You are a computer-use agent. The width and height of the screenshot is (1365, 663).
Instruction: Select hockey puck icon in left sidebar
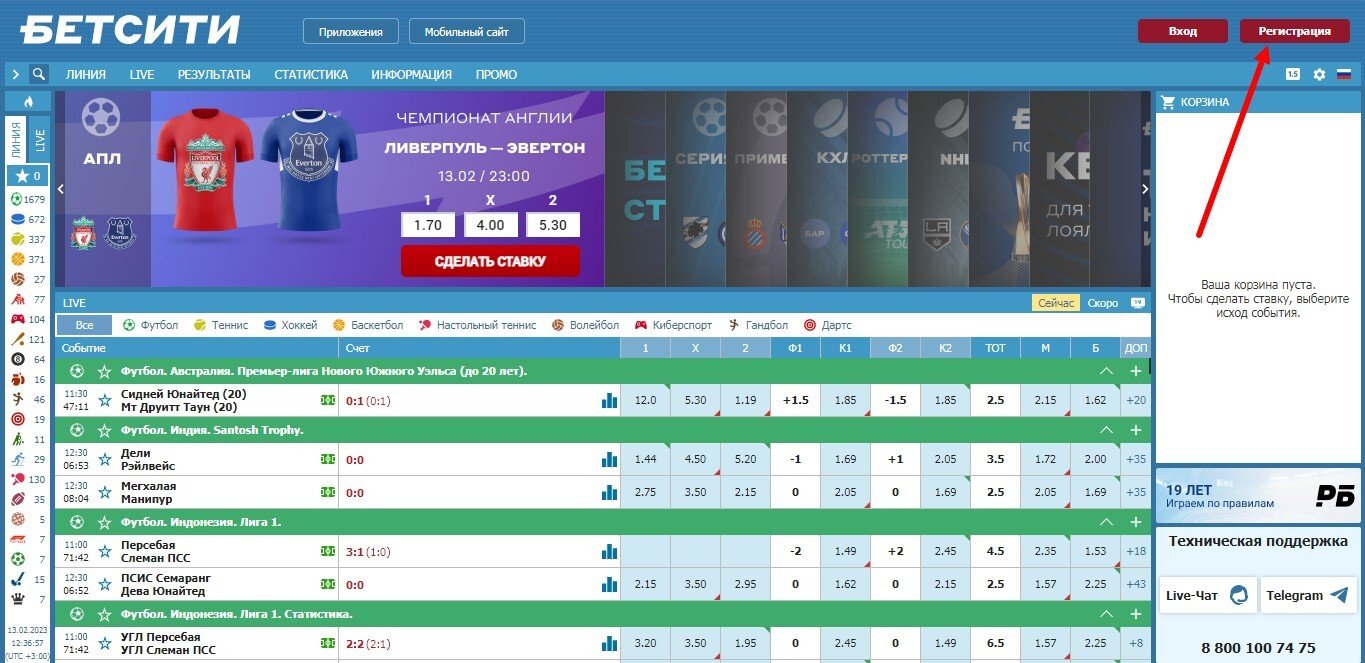point(16,219)
